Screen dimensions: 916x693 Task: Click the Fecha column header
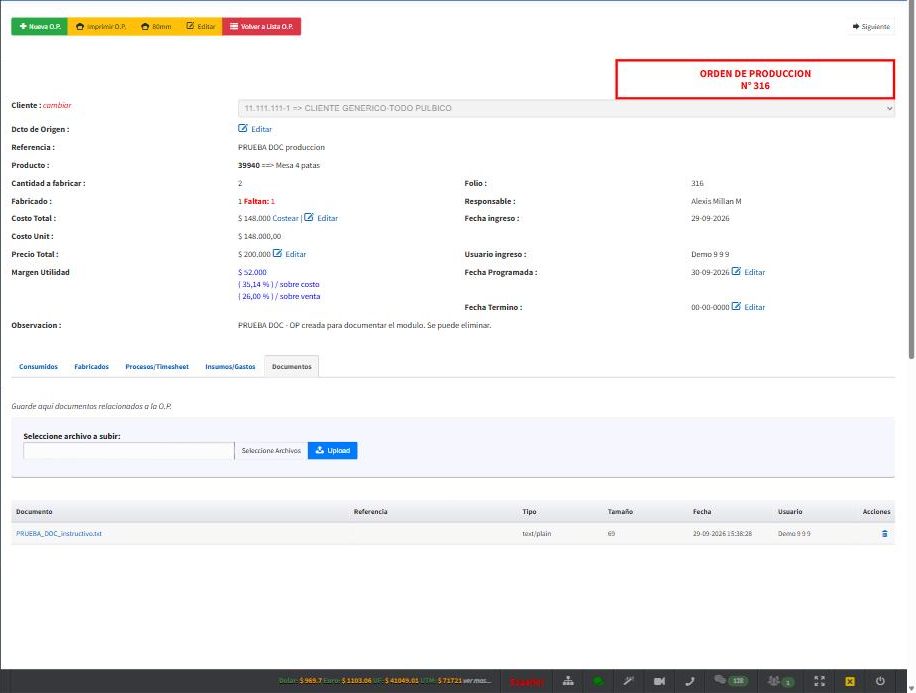[702, 511]
